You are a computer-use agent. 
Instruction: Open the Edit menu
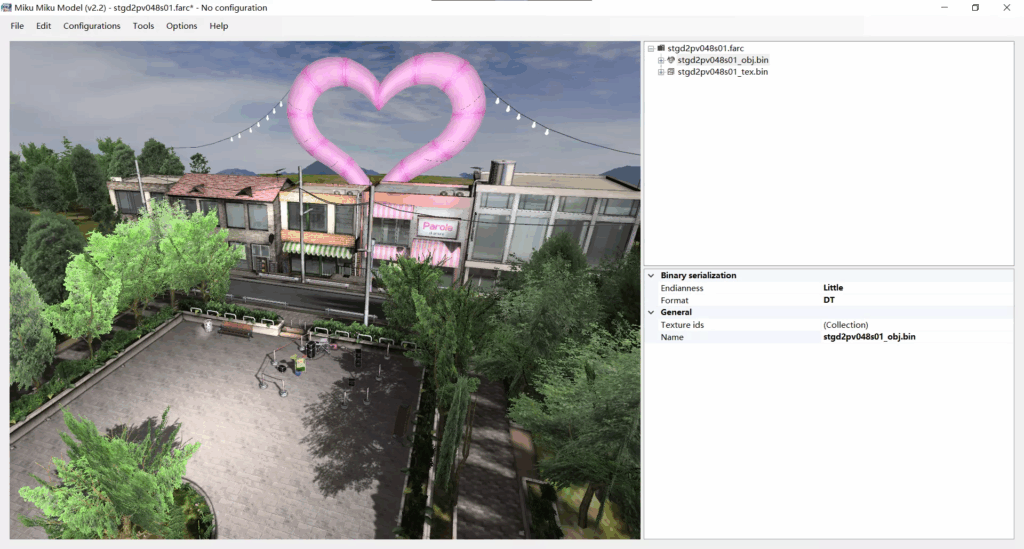point(43,26)
